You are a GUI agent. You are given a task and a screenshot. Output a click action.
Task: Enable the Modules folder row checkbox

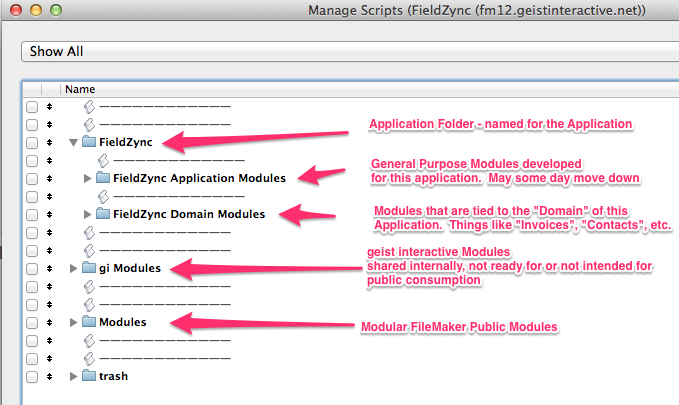32,323
